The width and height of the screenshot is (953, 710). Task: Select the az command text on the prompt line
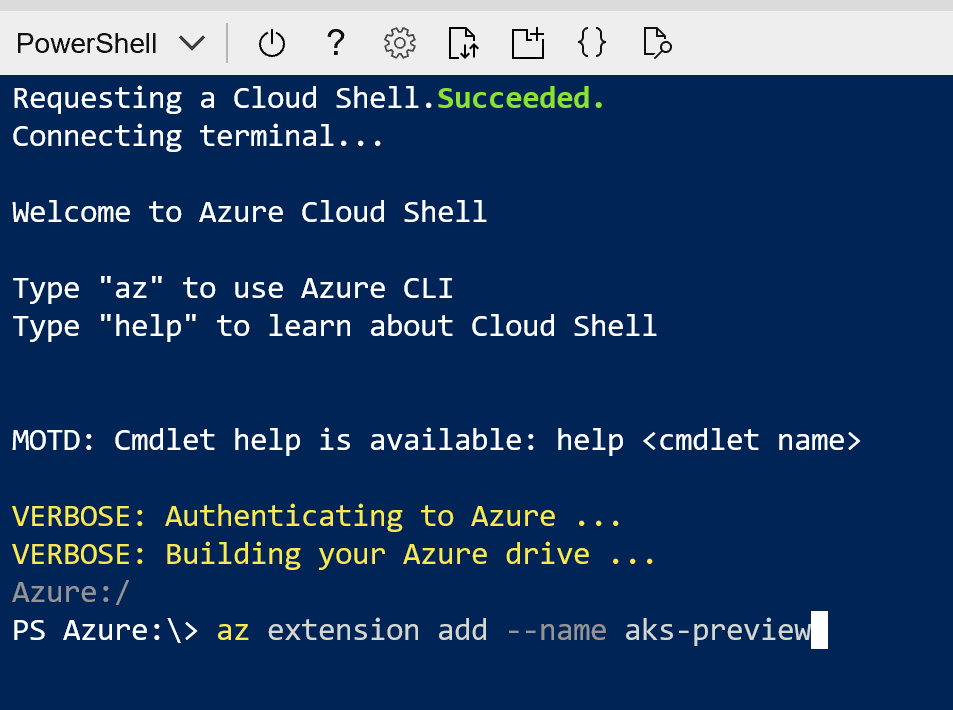tap(231, 630)
